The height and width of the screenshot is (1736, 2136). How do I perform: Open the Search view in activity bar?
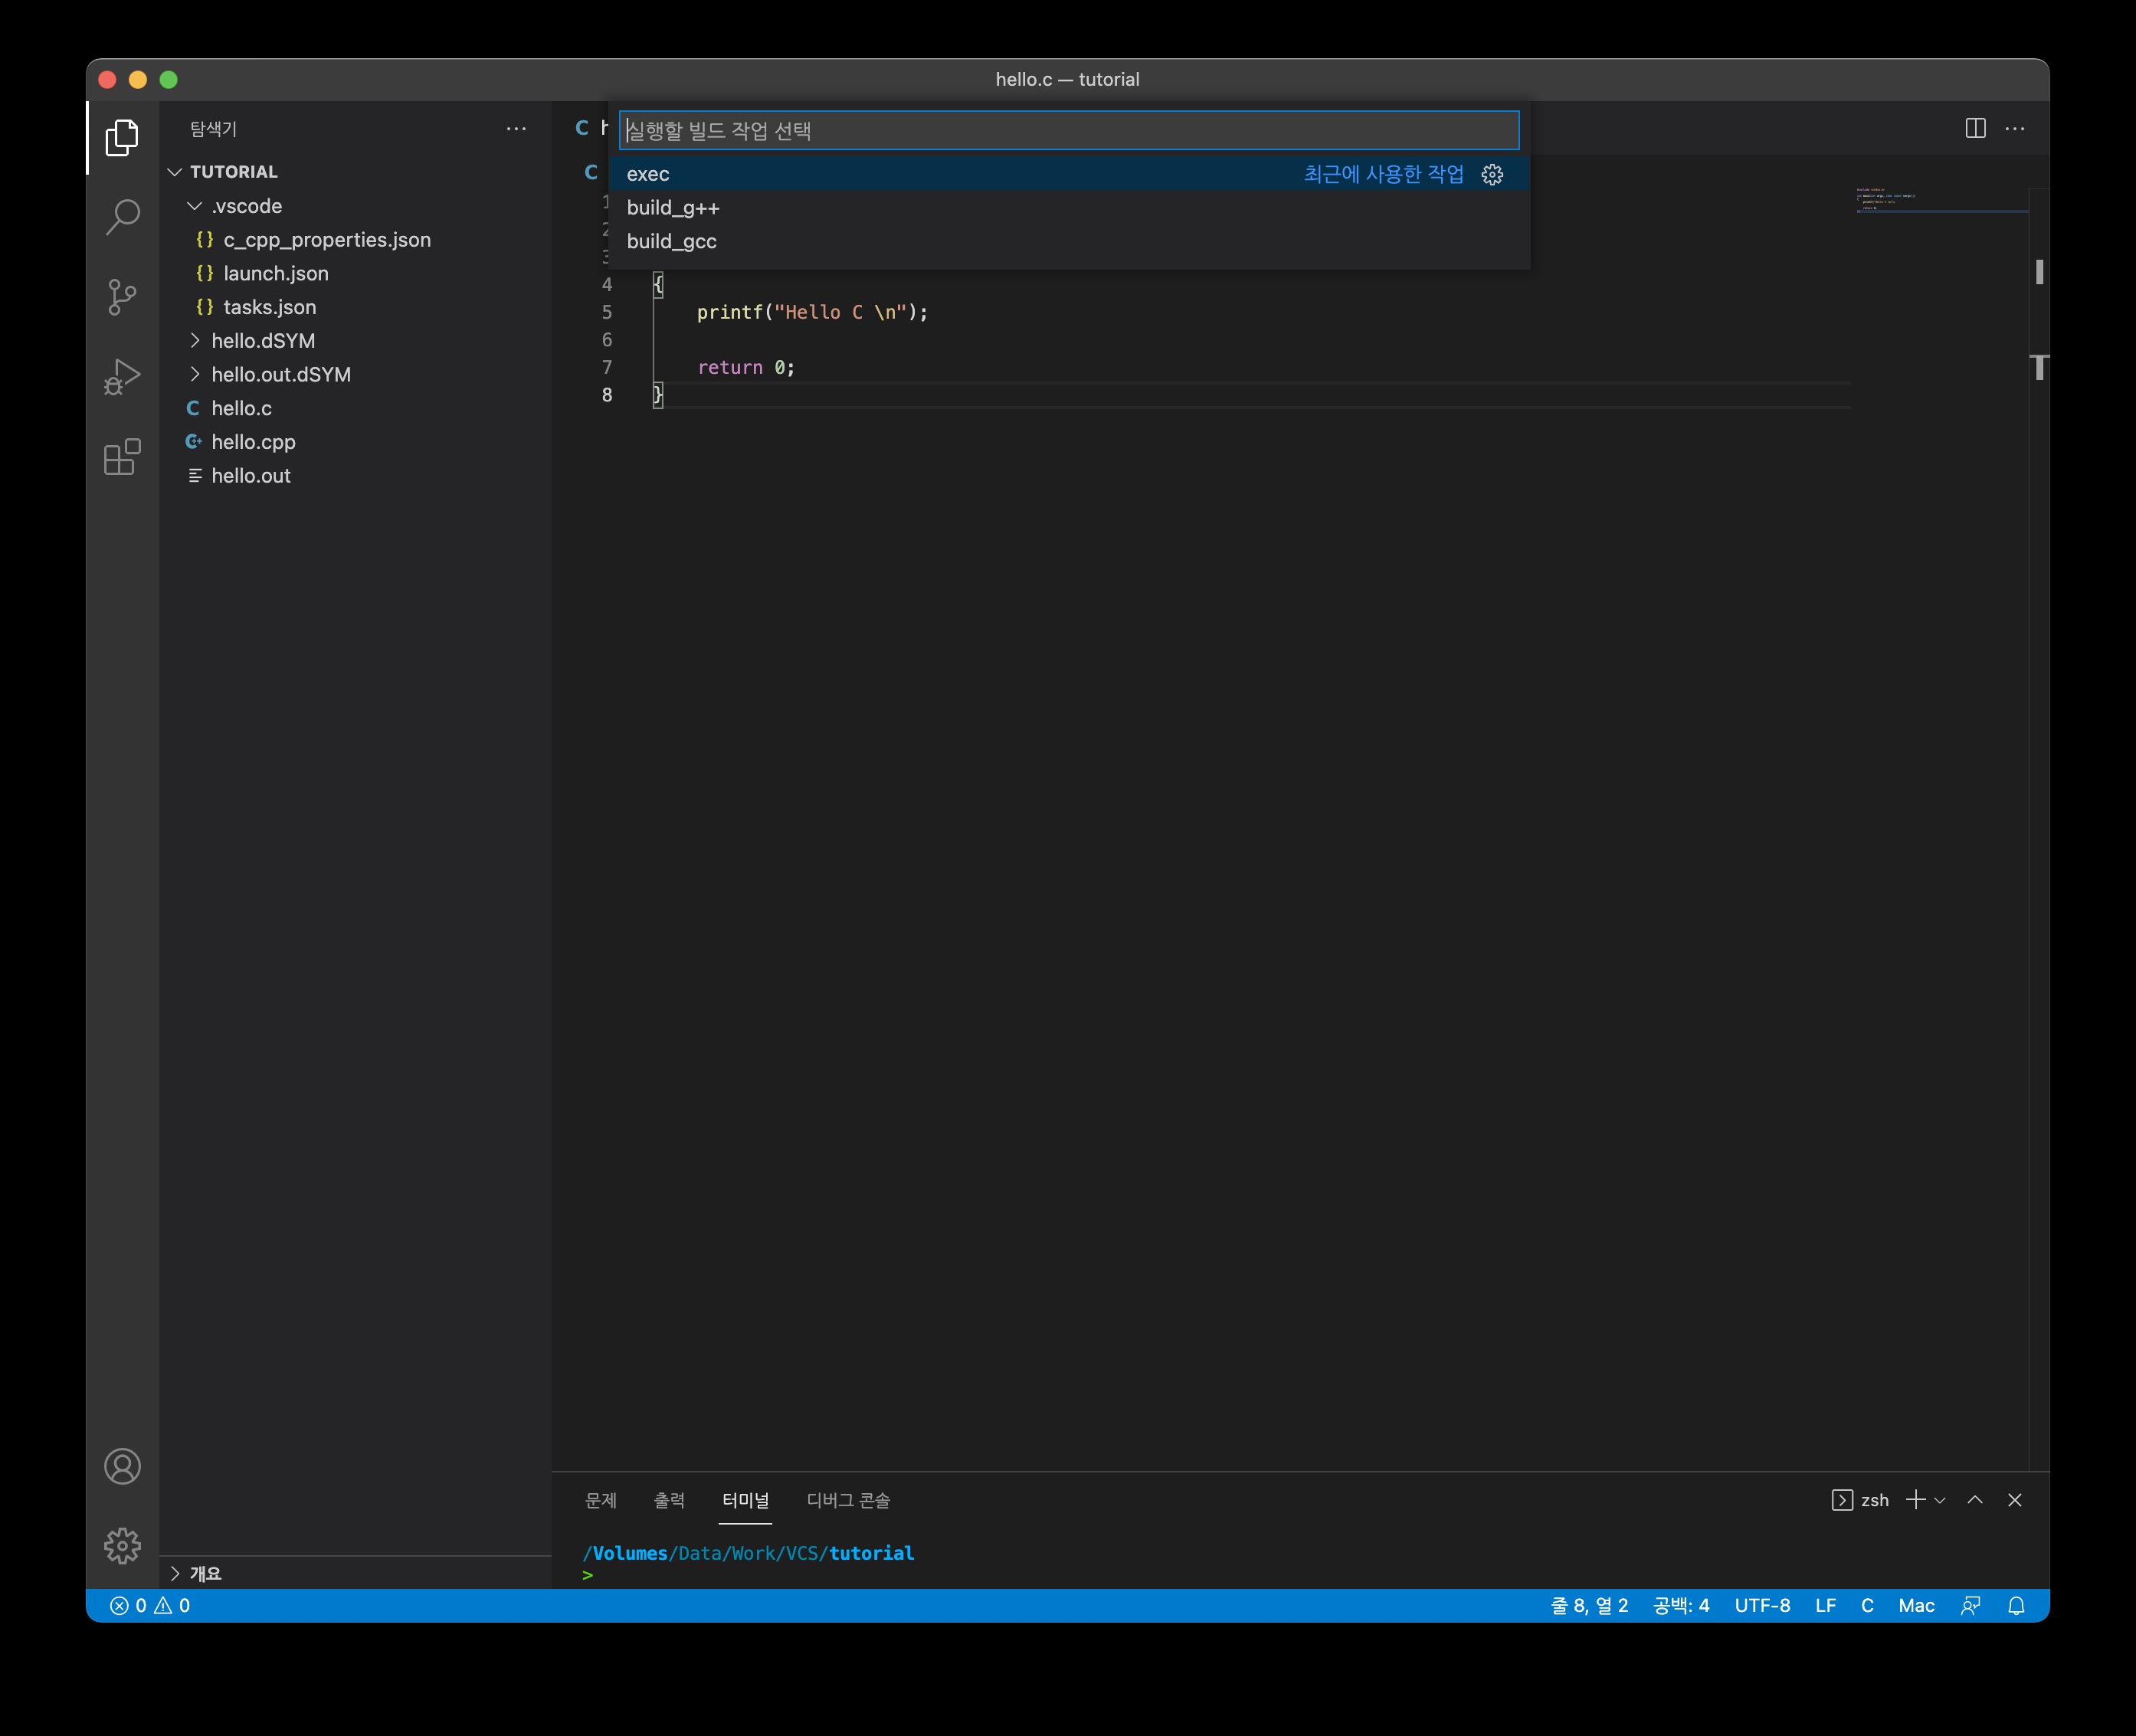(122, 216)
